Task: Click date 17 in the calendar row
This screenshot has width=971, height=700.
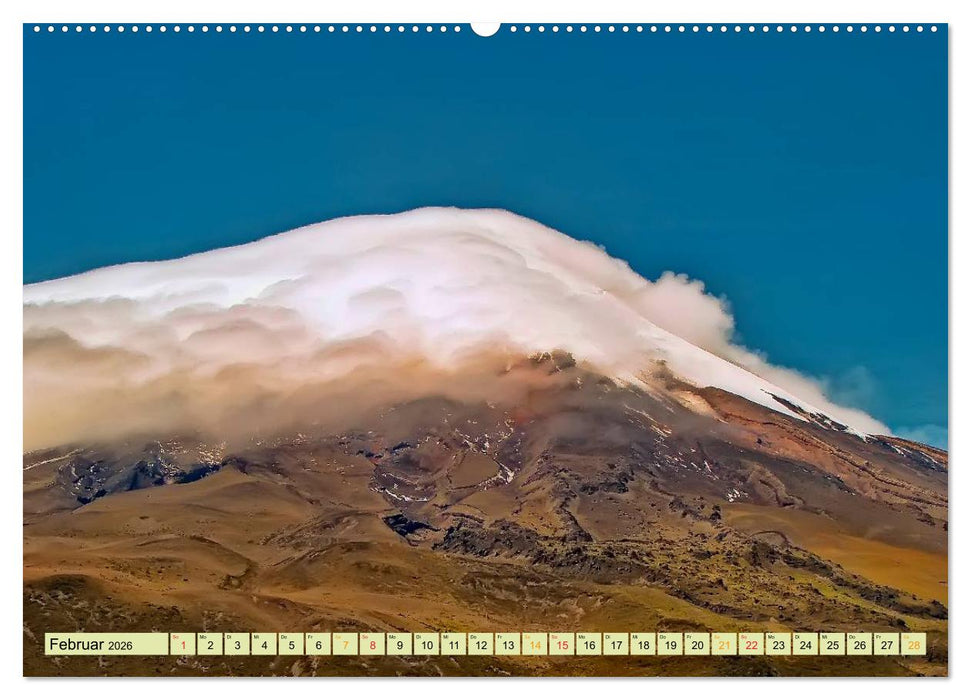Action: click(615, 644)
